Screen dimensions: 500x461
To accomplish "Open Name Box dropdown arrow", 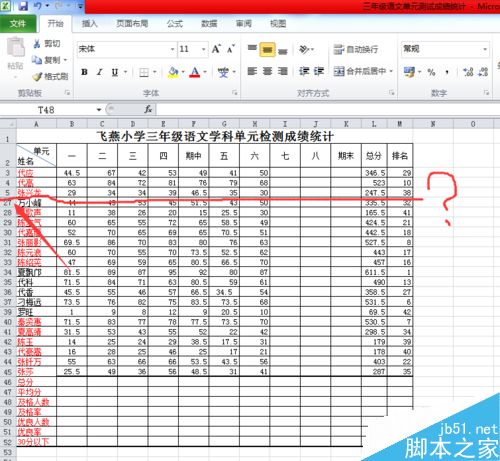I will pos(99,110).
